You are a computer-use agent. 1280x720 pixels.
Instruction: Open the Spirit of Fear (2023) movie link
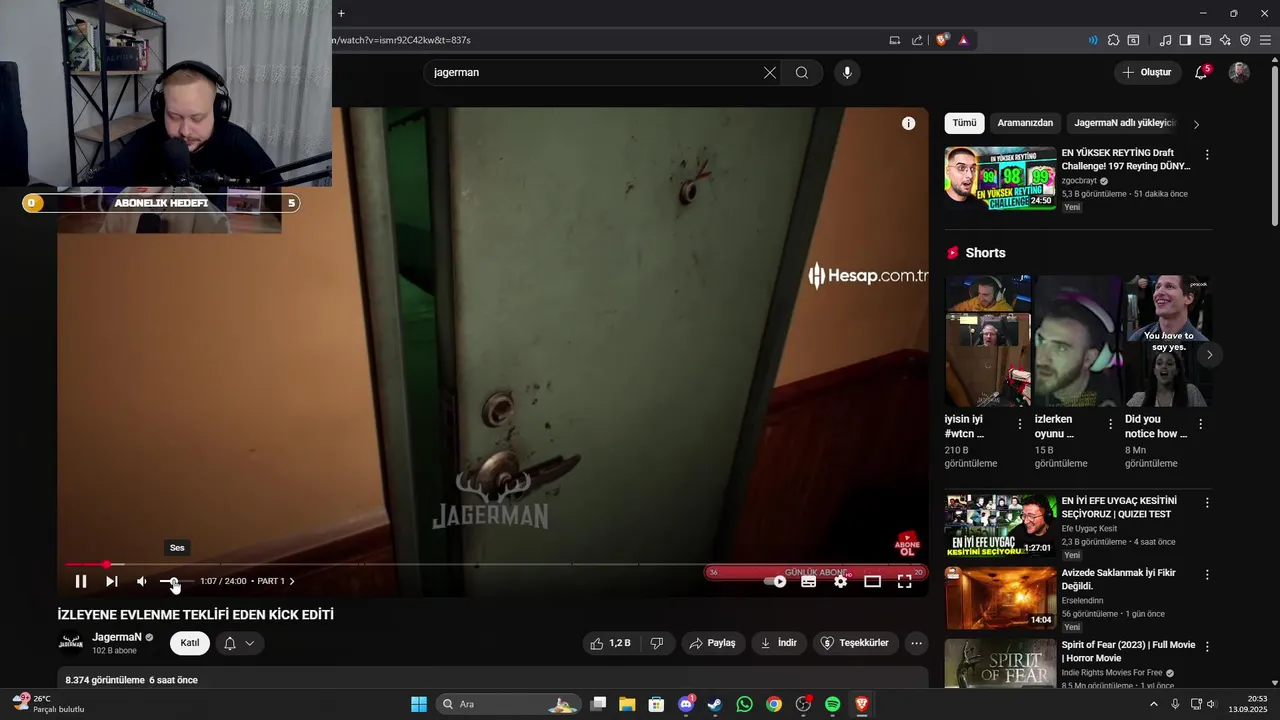[x=1128, y=651]
